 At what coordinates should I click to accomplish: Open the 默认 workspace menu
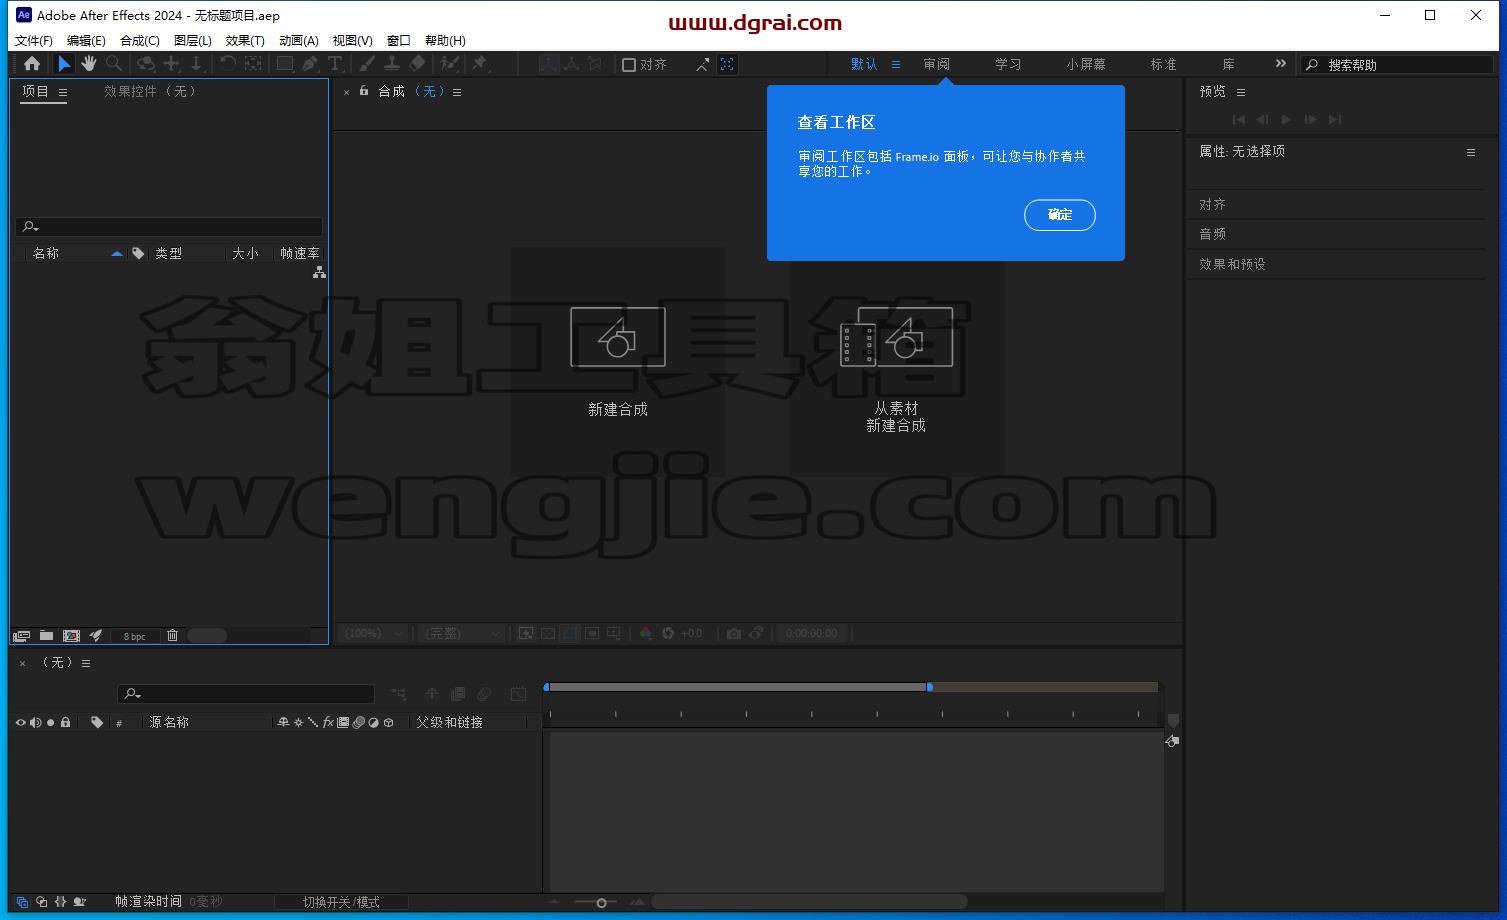pos(896,64)
